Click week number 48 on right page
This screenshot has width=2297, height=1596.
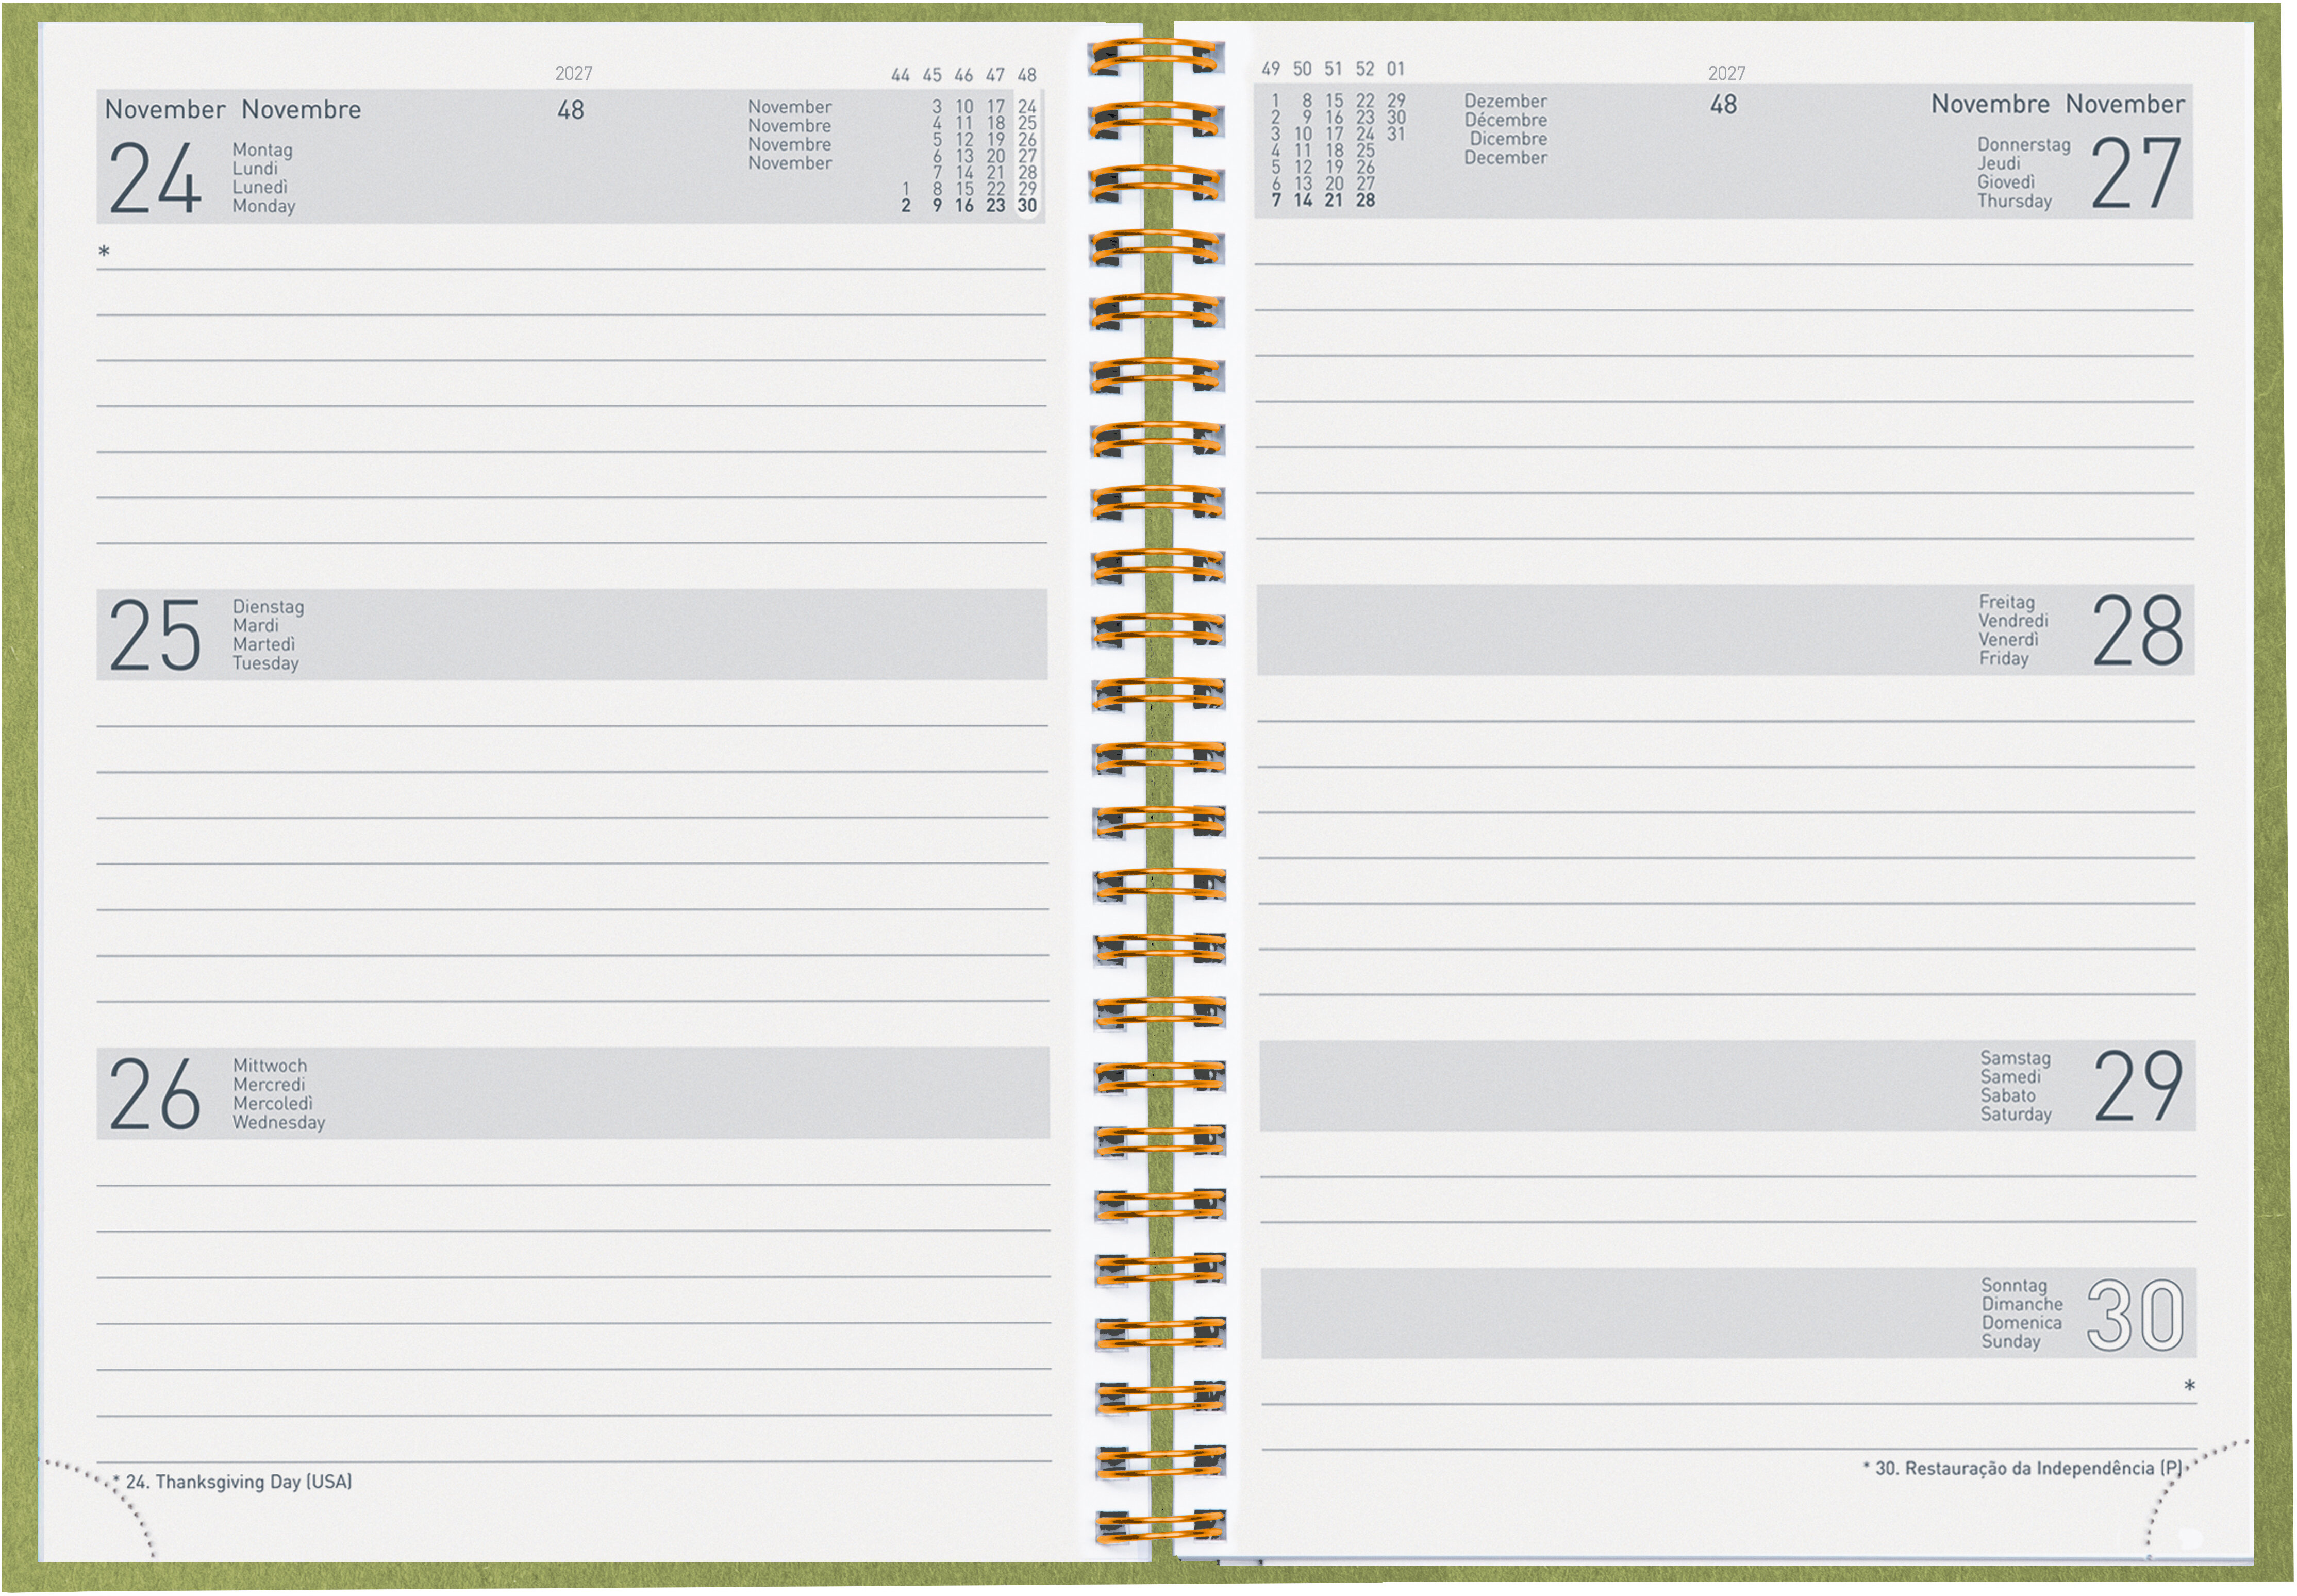[1723, 105]
